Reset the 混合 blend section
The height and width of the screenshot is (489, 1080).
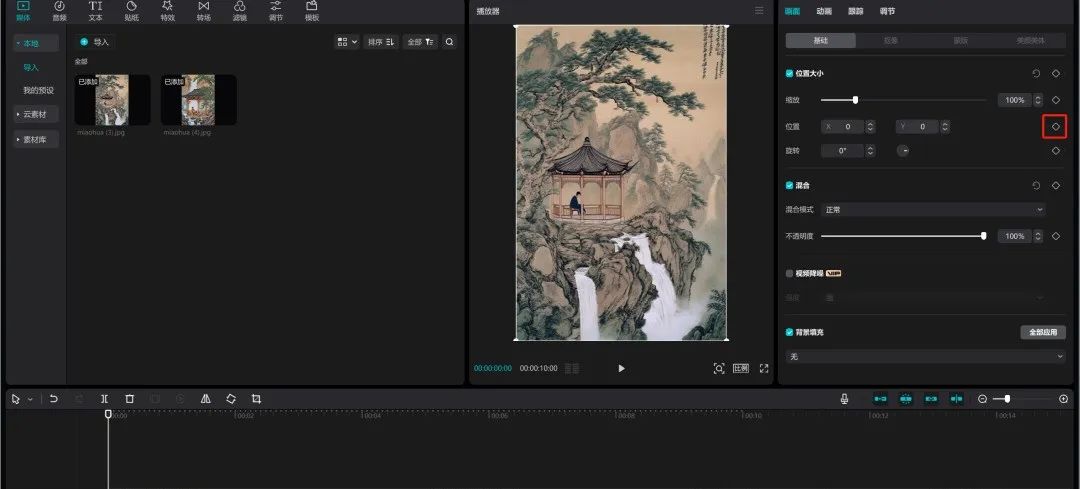click(x=1036, y=185)
